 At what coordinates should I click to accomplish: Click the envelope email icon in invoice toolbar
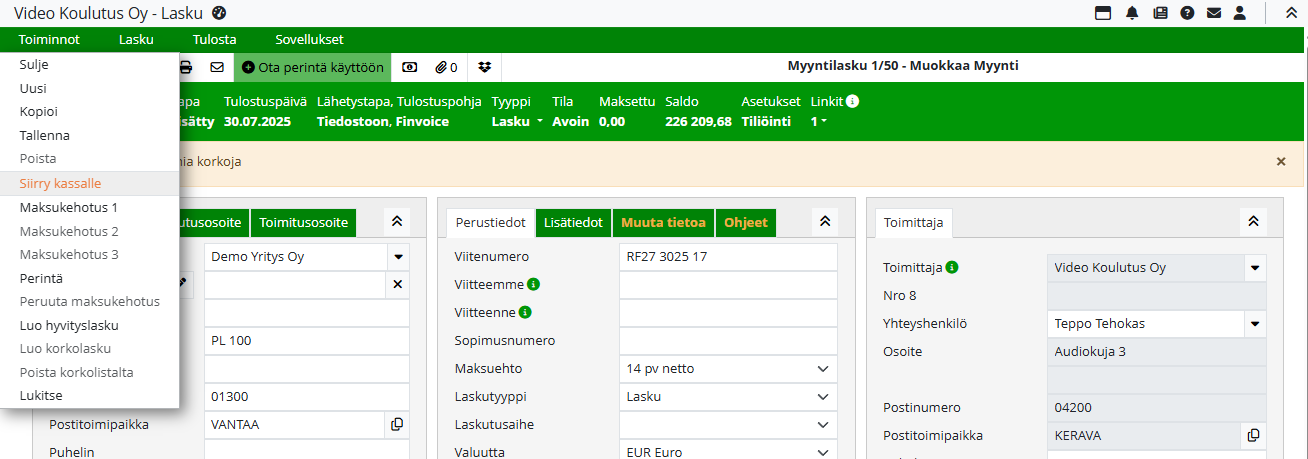click(x=217, y=68)
